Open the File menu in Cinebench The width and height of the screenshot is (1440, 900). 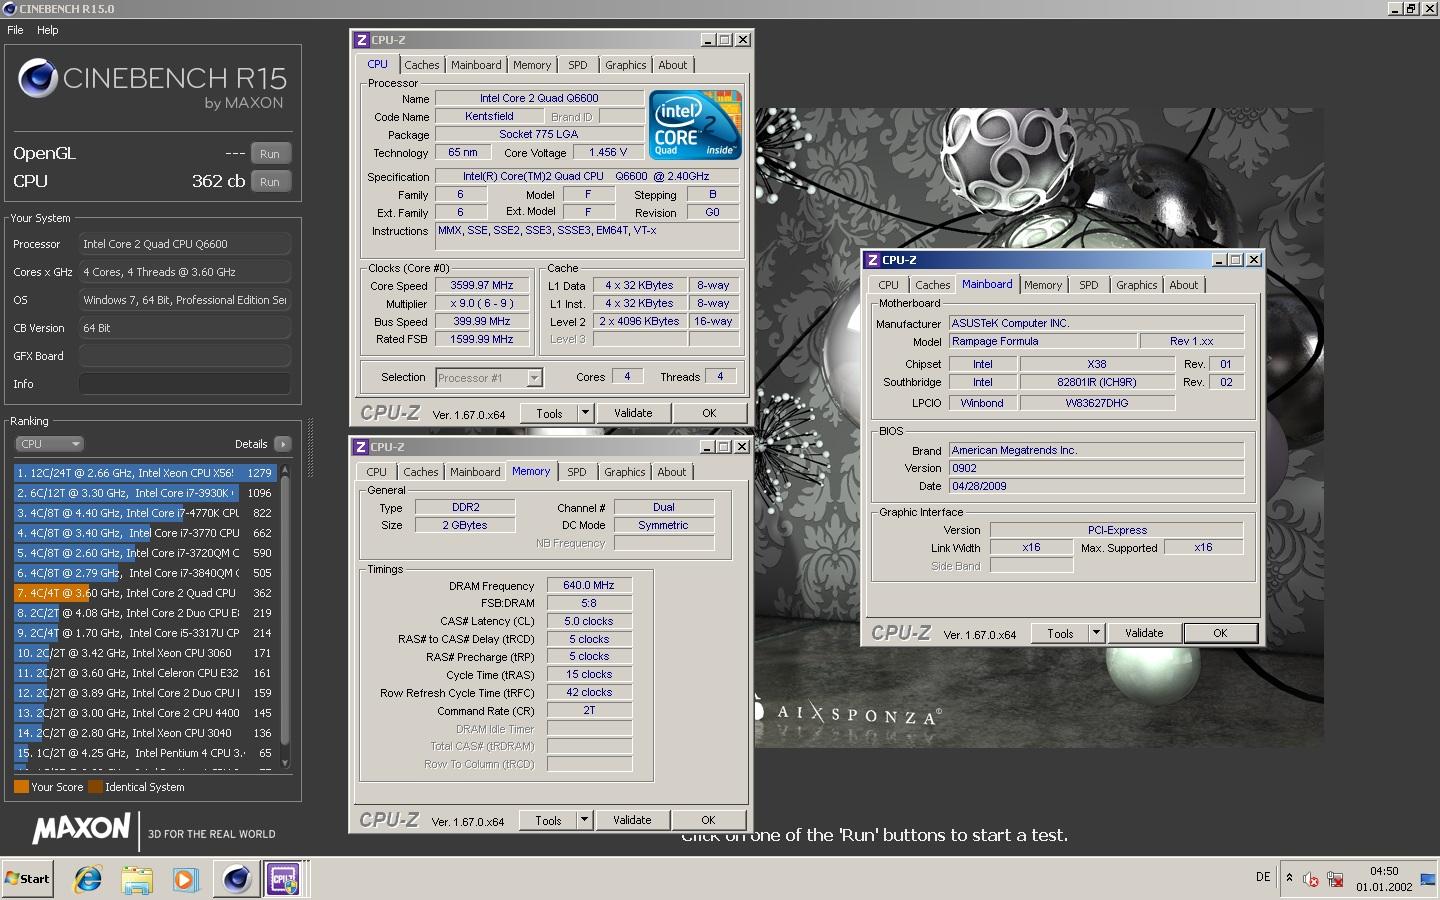tap(15, 30)
